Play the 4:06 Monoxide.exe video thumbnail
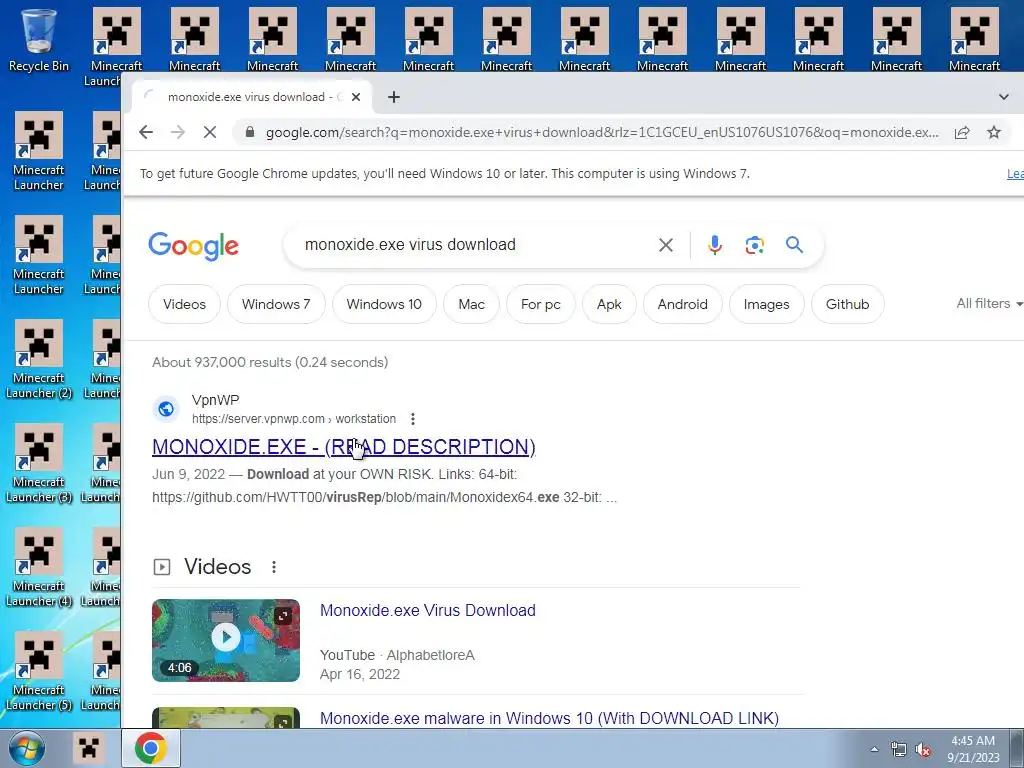Viewport: 1024px width, 768px height. point(226,640)
